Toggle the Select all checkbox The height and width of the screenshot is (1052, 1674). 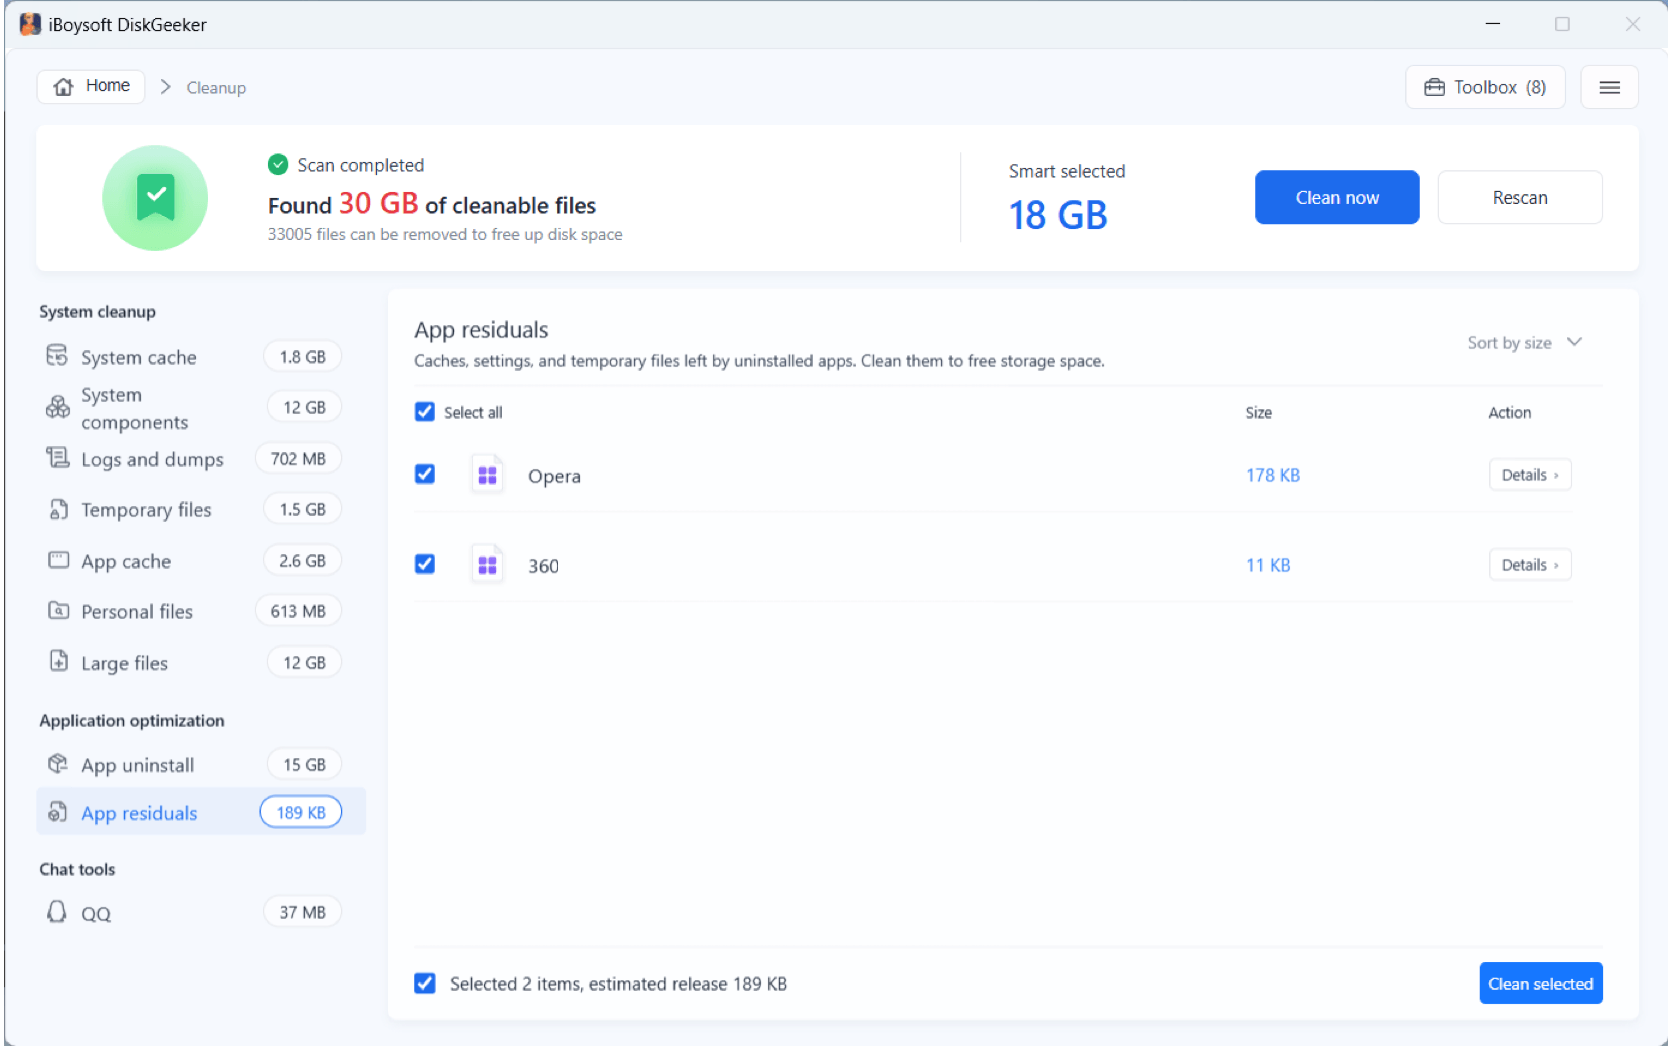[425, 412]
